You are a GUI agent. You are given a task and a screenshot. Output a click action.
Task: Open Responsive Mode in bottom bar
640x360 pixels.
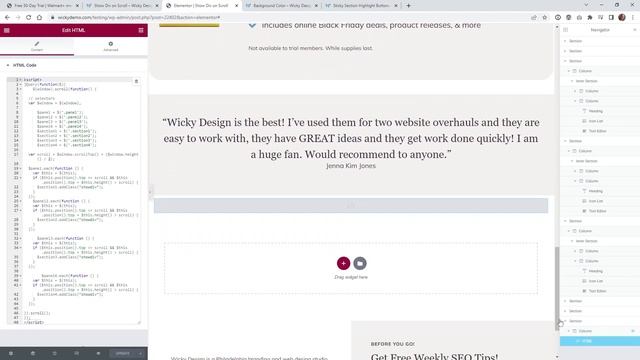[76, 353]
